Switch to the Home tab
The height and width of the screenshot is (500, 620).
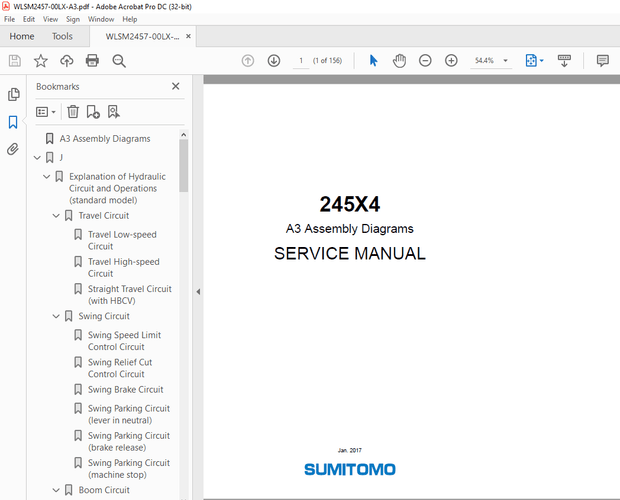(x=22, y=36)
